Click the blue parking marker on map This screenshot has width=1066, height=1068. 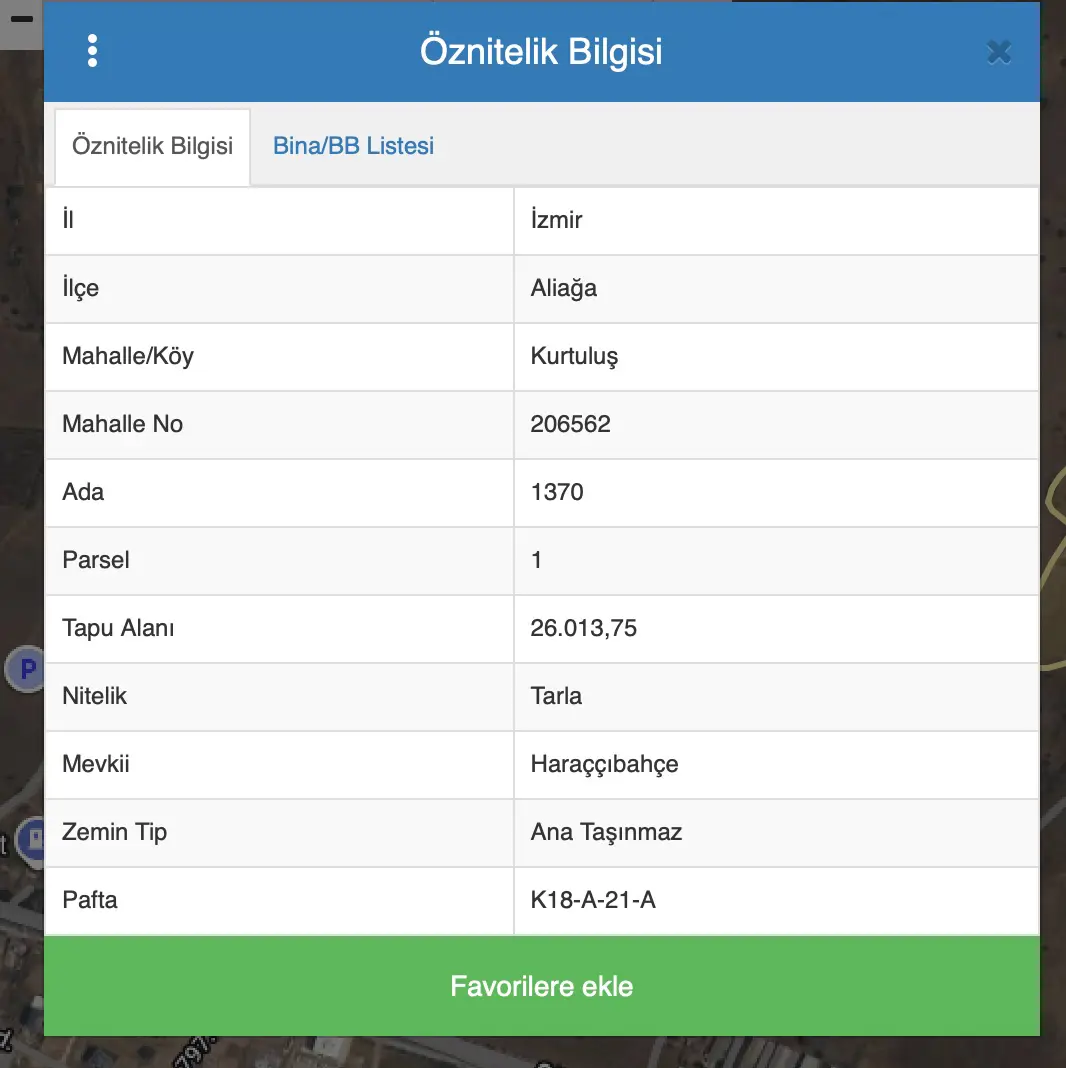25,669
